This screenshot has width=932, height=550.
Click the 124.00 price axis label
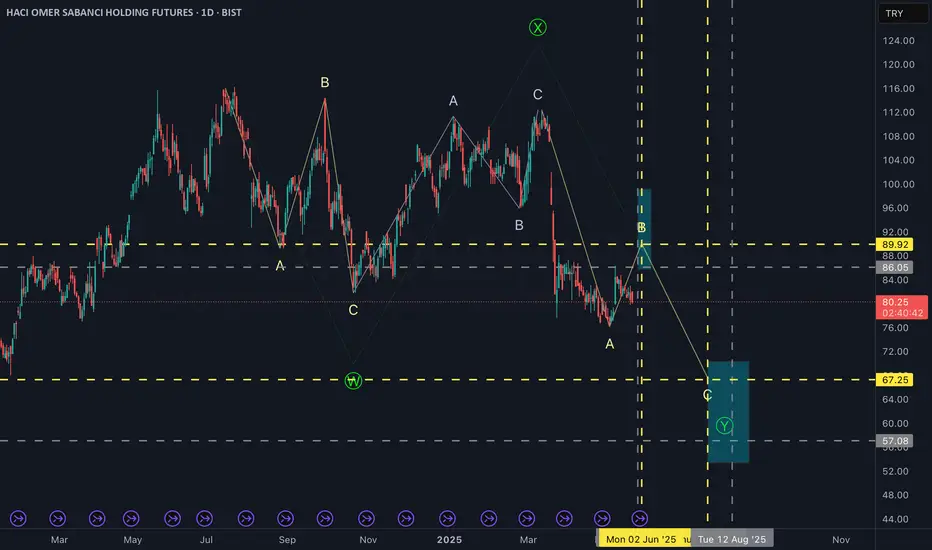898,40
